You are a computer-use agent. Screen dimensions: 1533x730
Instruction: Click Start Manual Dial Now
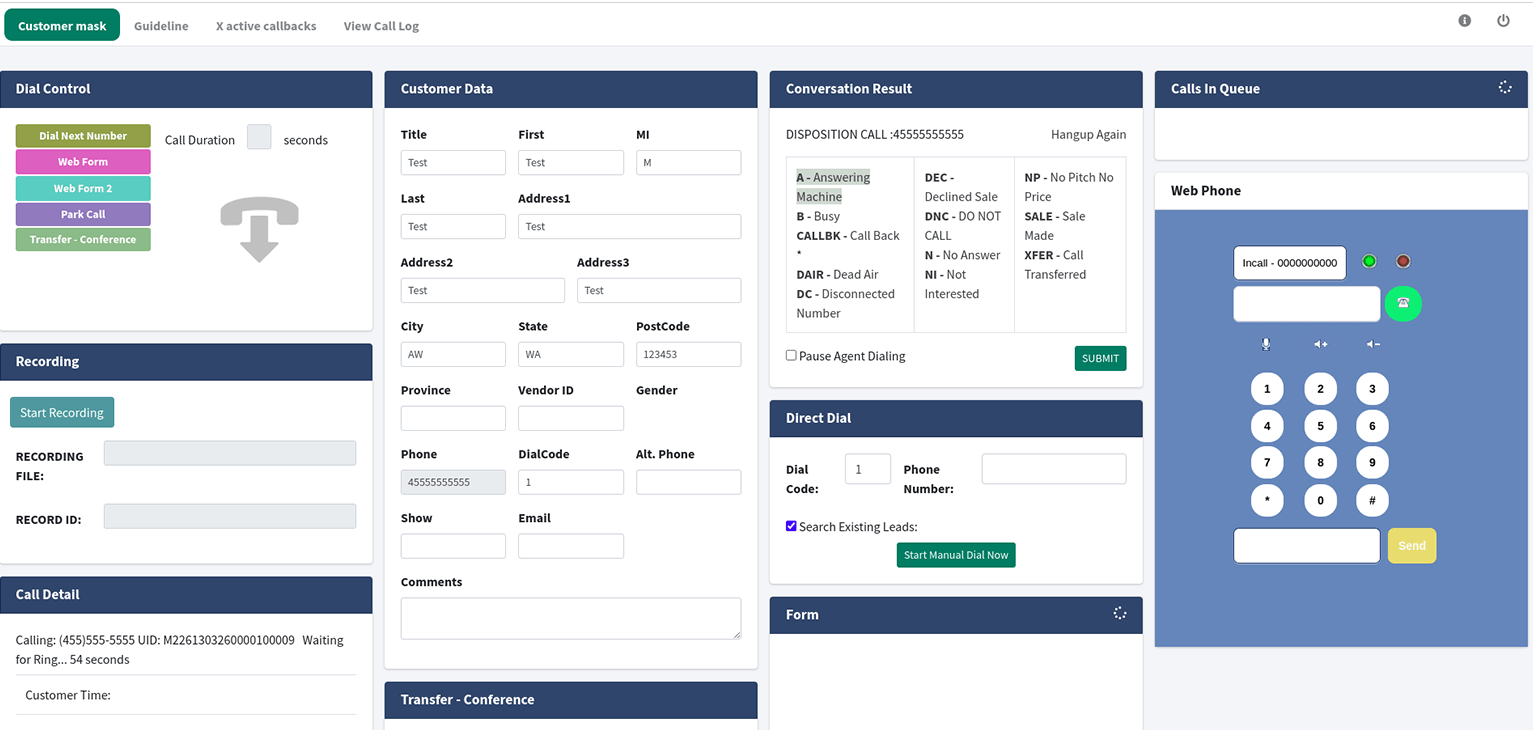(x=956, y=555)
